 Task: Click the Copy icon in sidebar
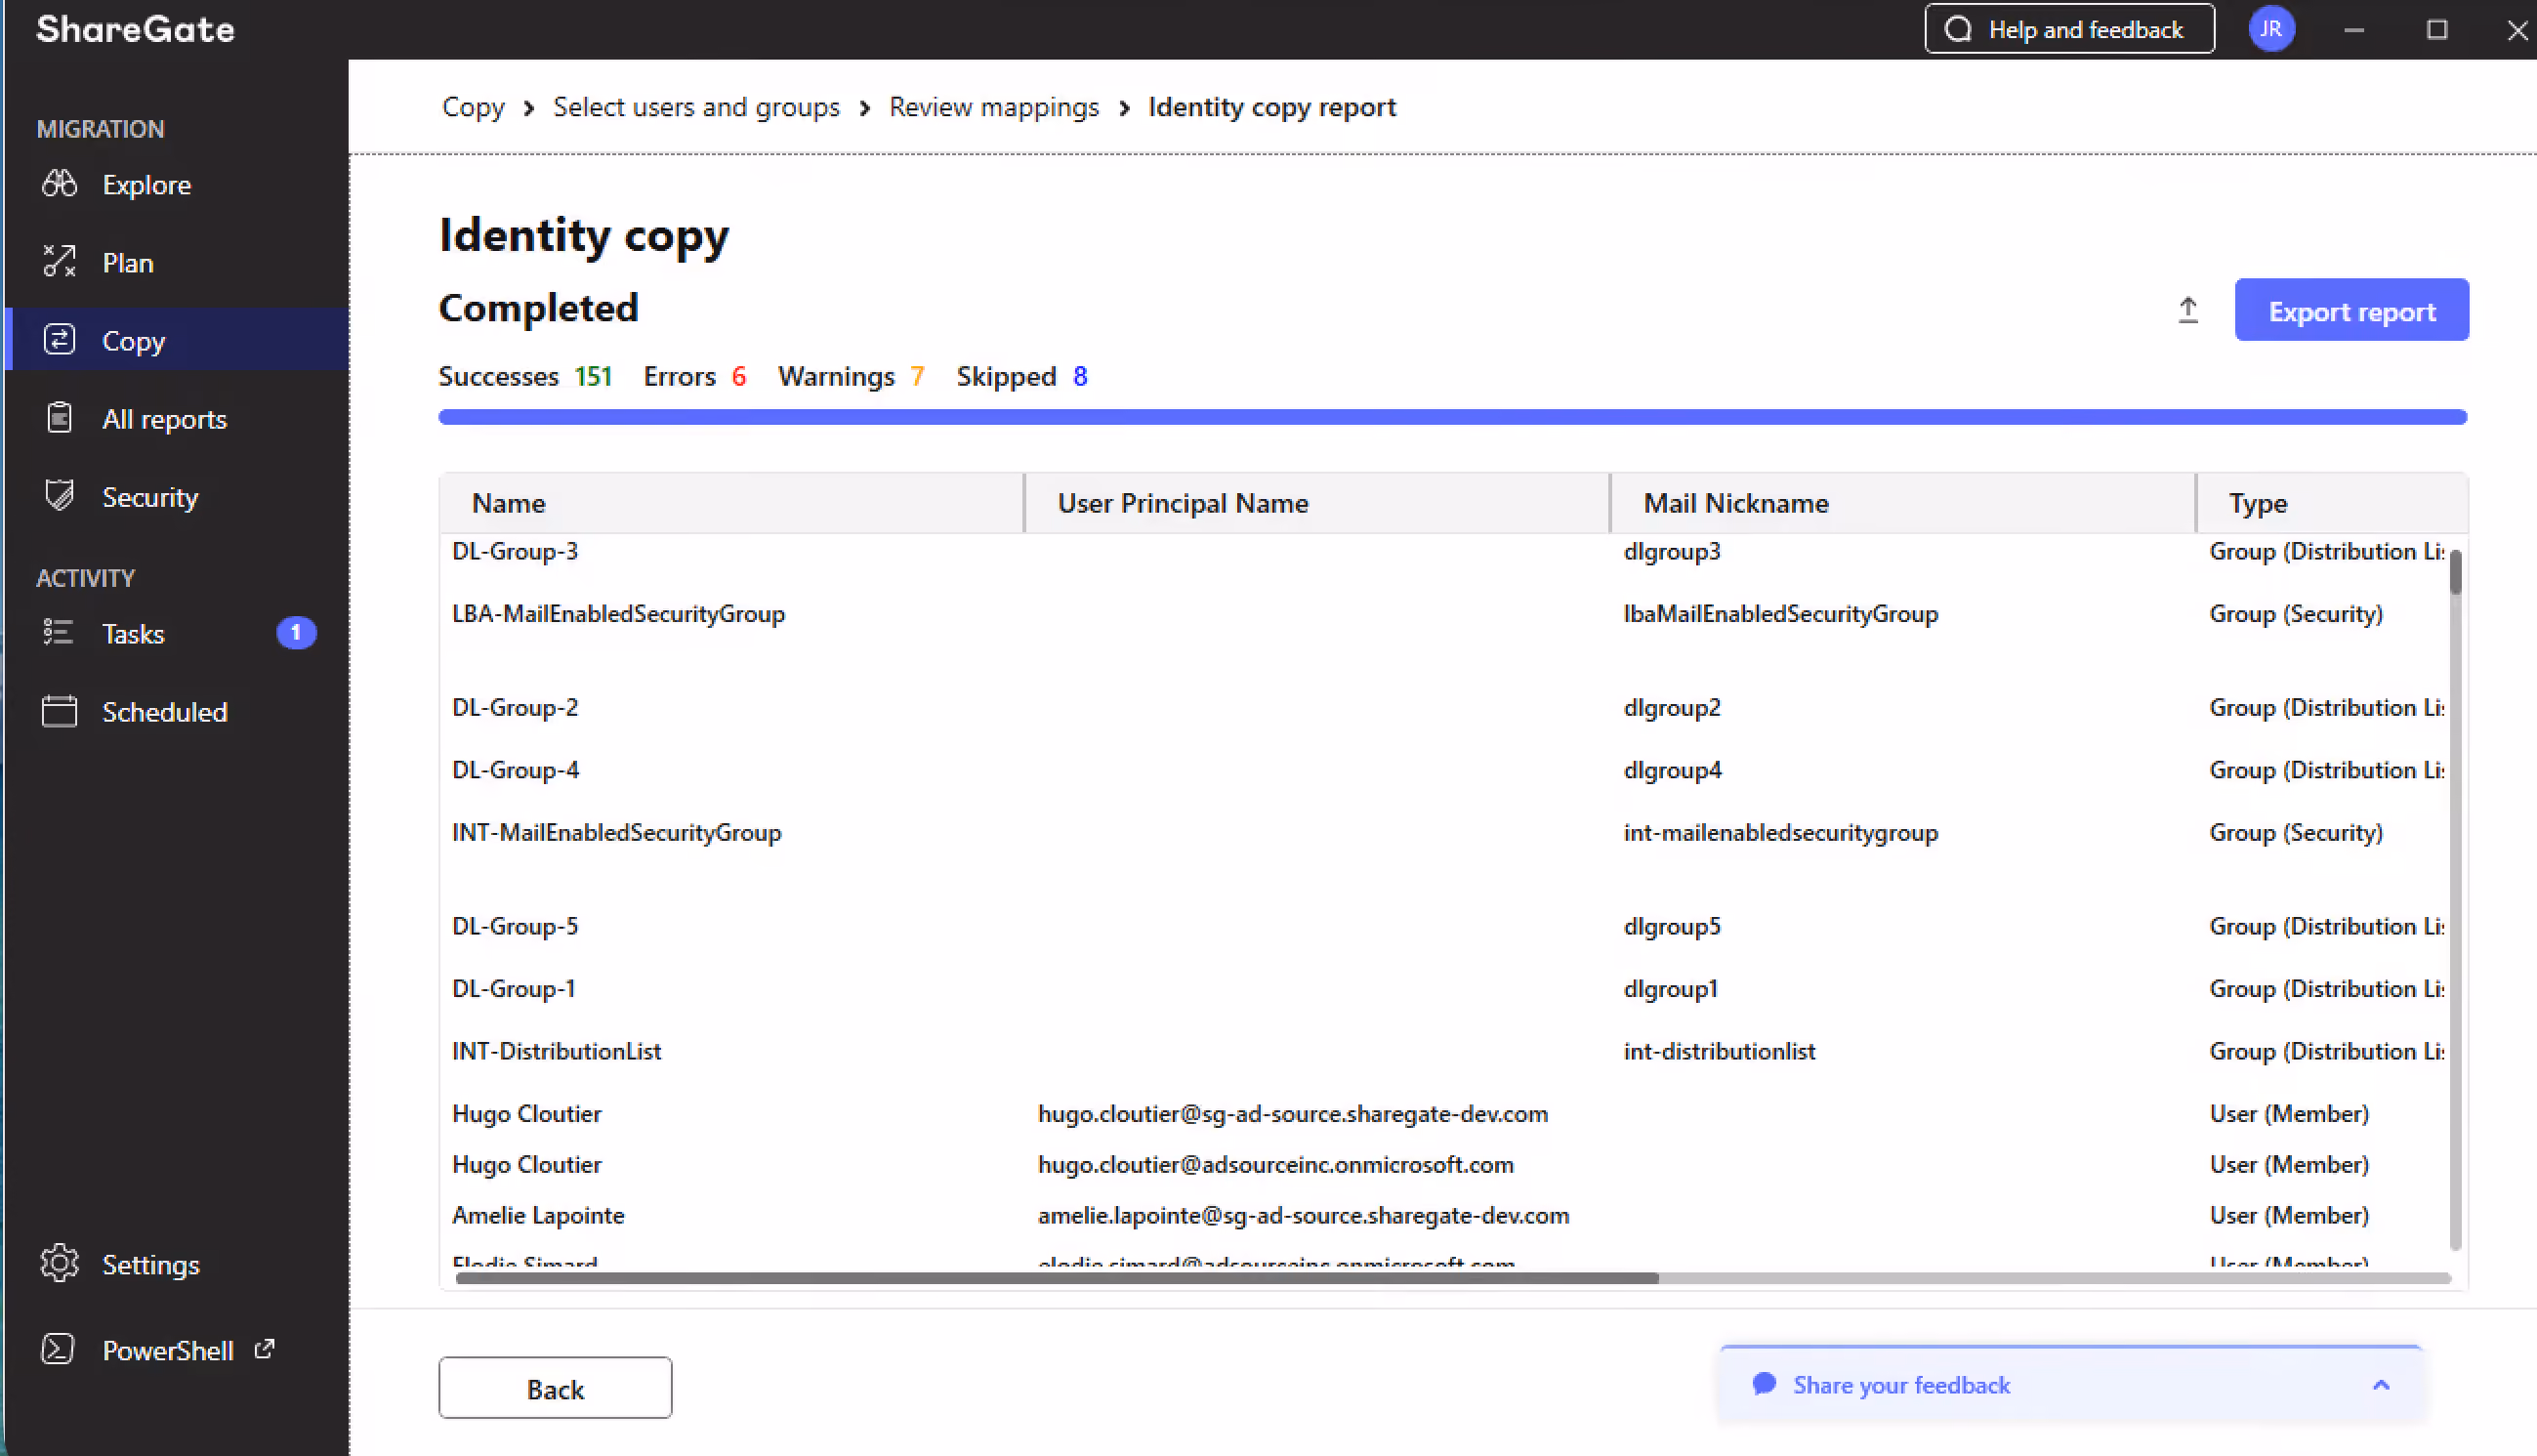click(59, 340)
